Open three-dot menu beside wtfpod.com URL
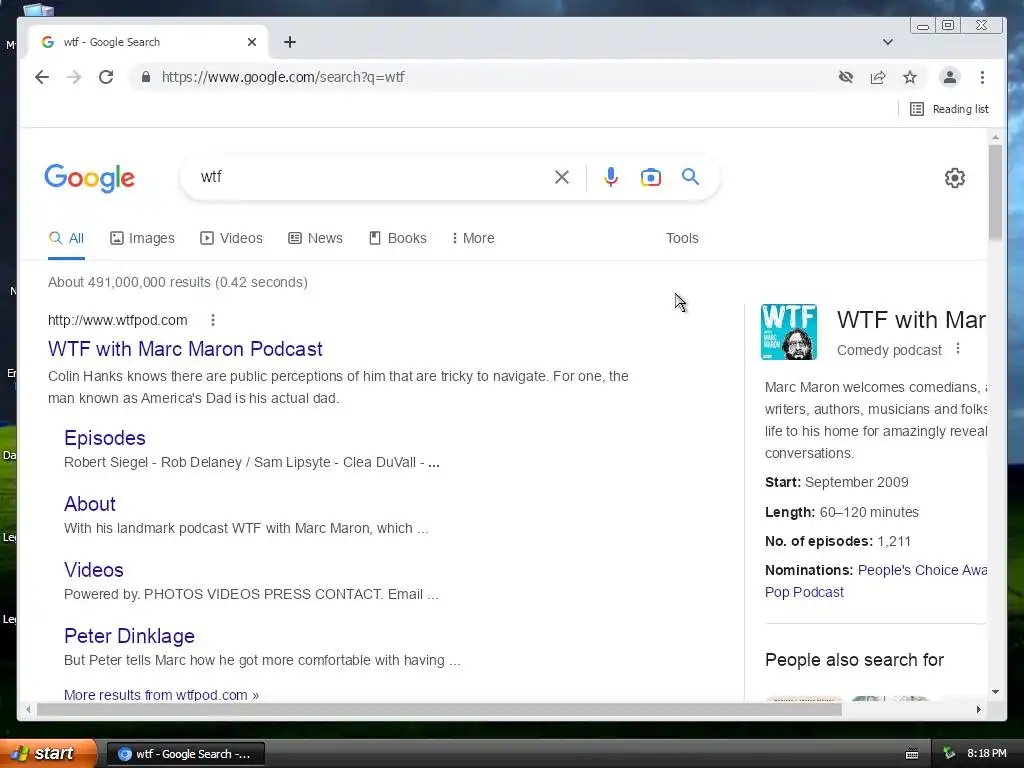The width and height of the screenshot is (1024, 768). (x=213, y=320)
